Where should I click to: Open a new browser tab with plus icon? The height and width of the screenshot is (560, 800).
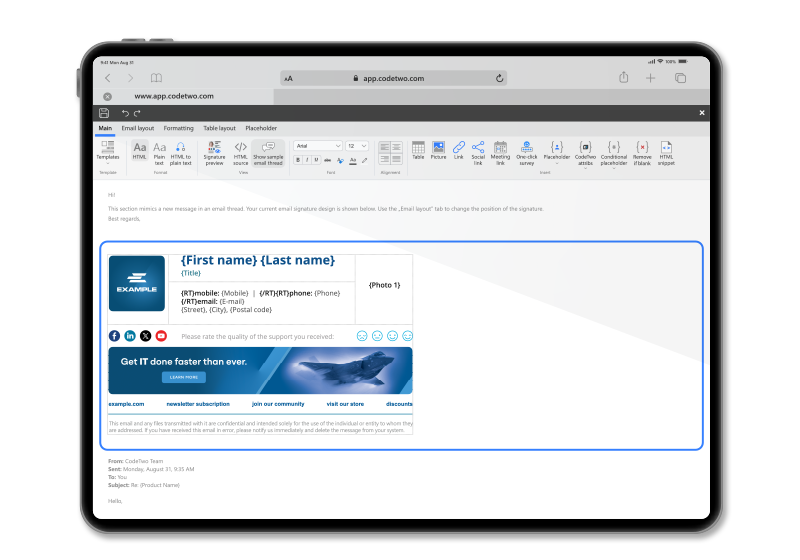pyautogui.click(x=651, y=78)
